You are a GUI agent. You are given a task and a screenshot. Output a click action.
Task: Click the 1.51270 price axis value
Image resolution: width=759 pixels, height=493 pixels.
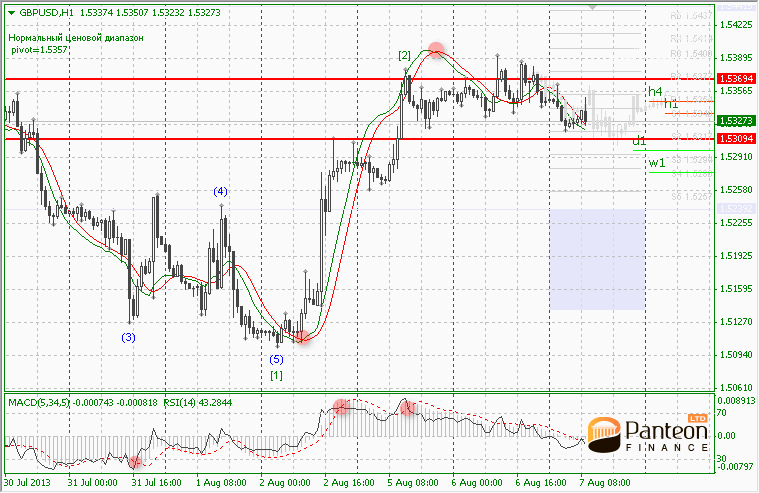pyautogui.click(x=736, y=322)
